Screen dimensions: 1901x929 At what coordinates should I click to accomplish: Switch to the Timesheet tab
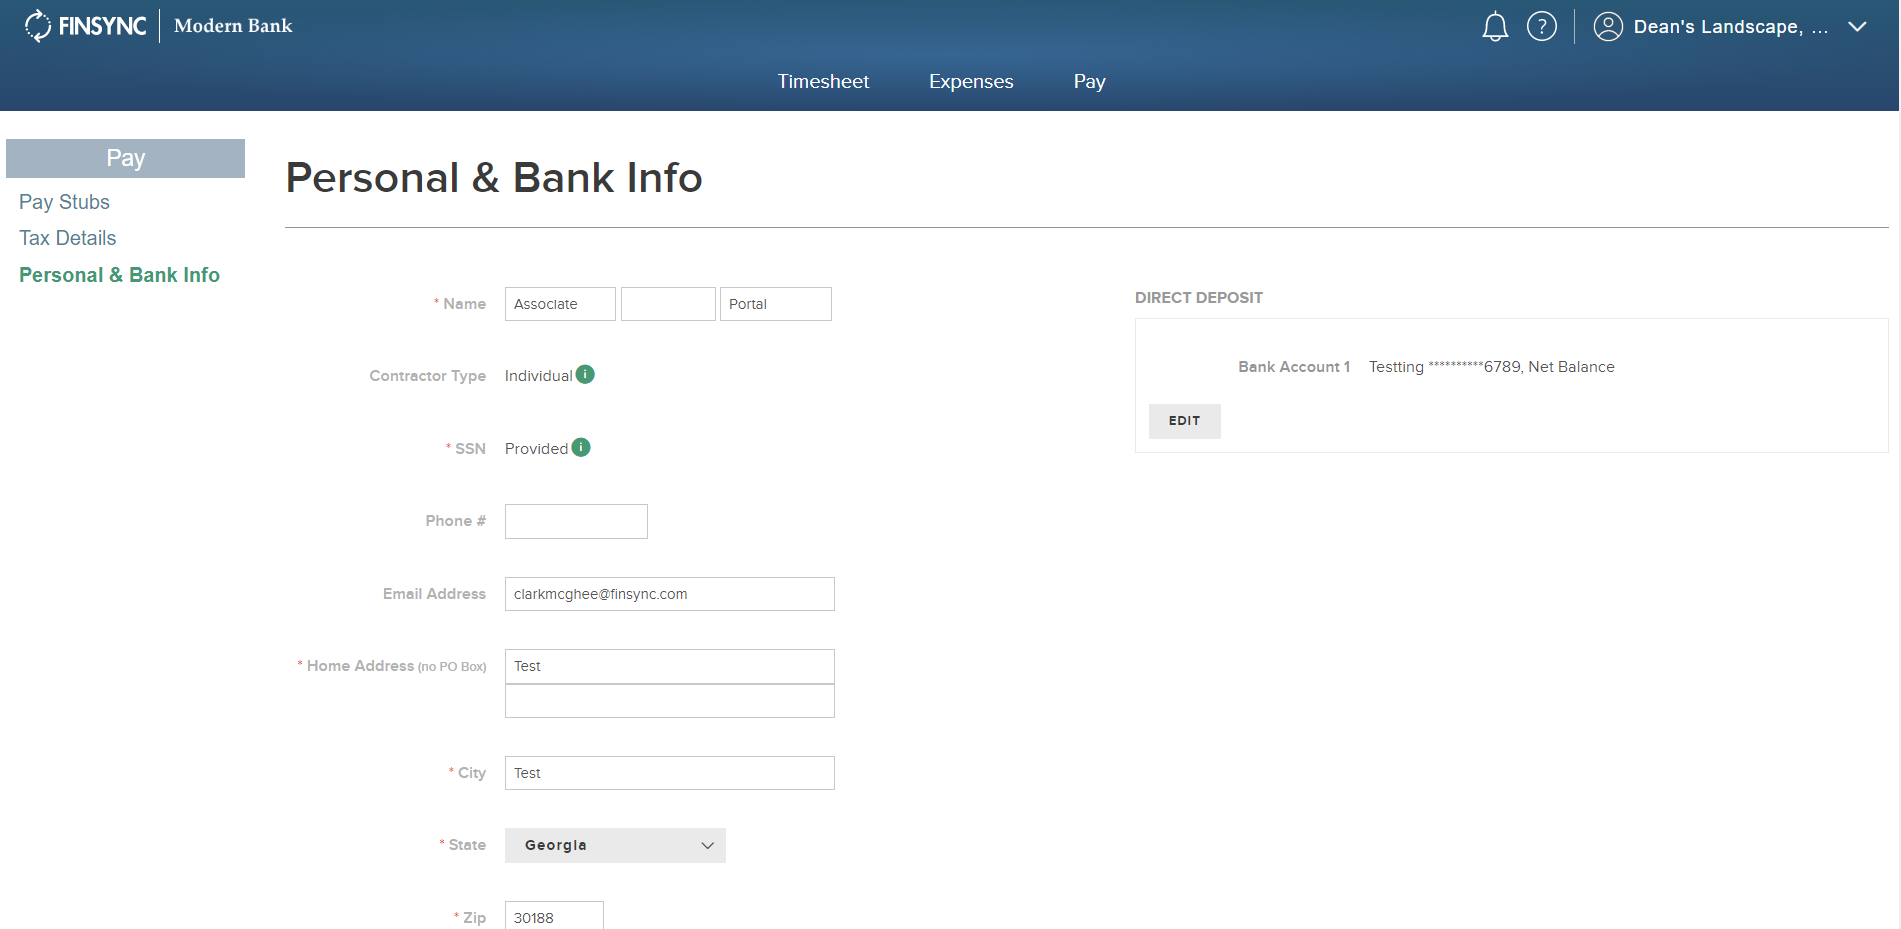tap(823, 81)
